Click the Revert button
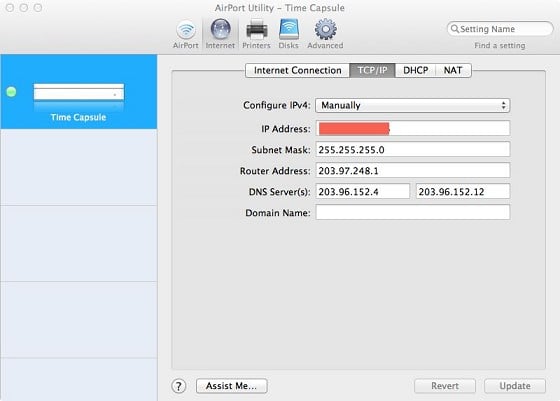 (x=445, y=386)
